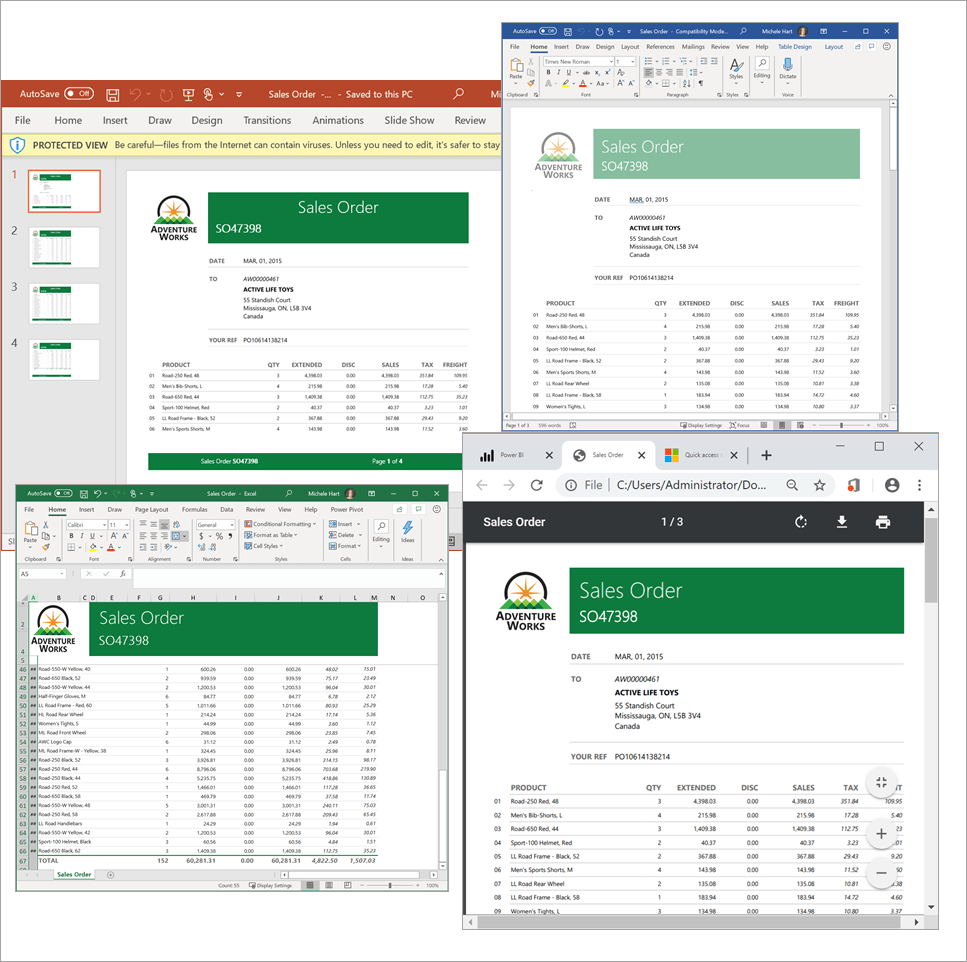
Task: Print the PDF from Chrome viewer toolbar
Action: pyautogui.click(x=883, y=522)
